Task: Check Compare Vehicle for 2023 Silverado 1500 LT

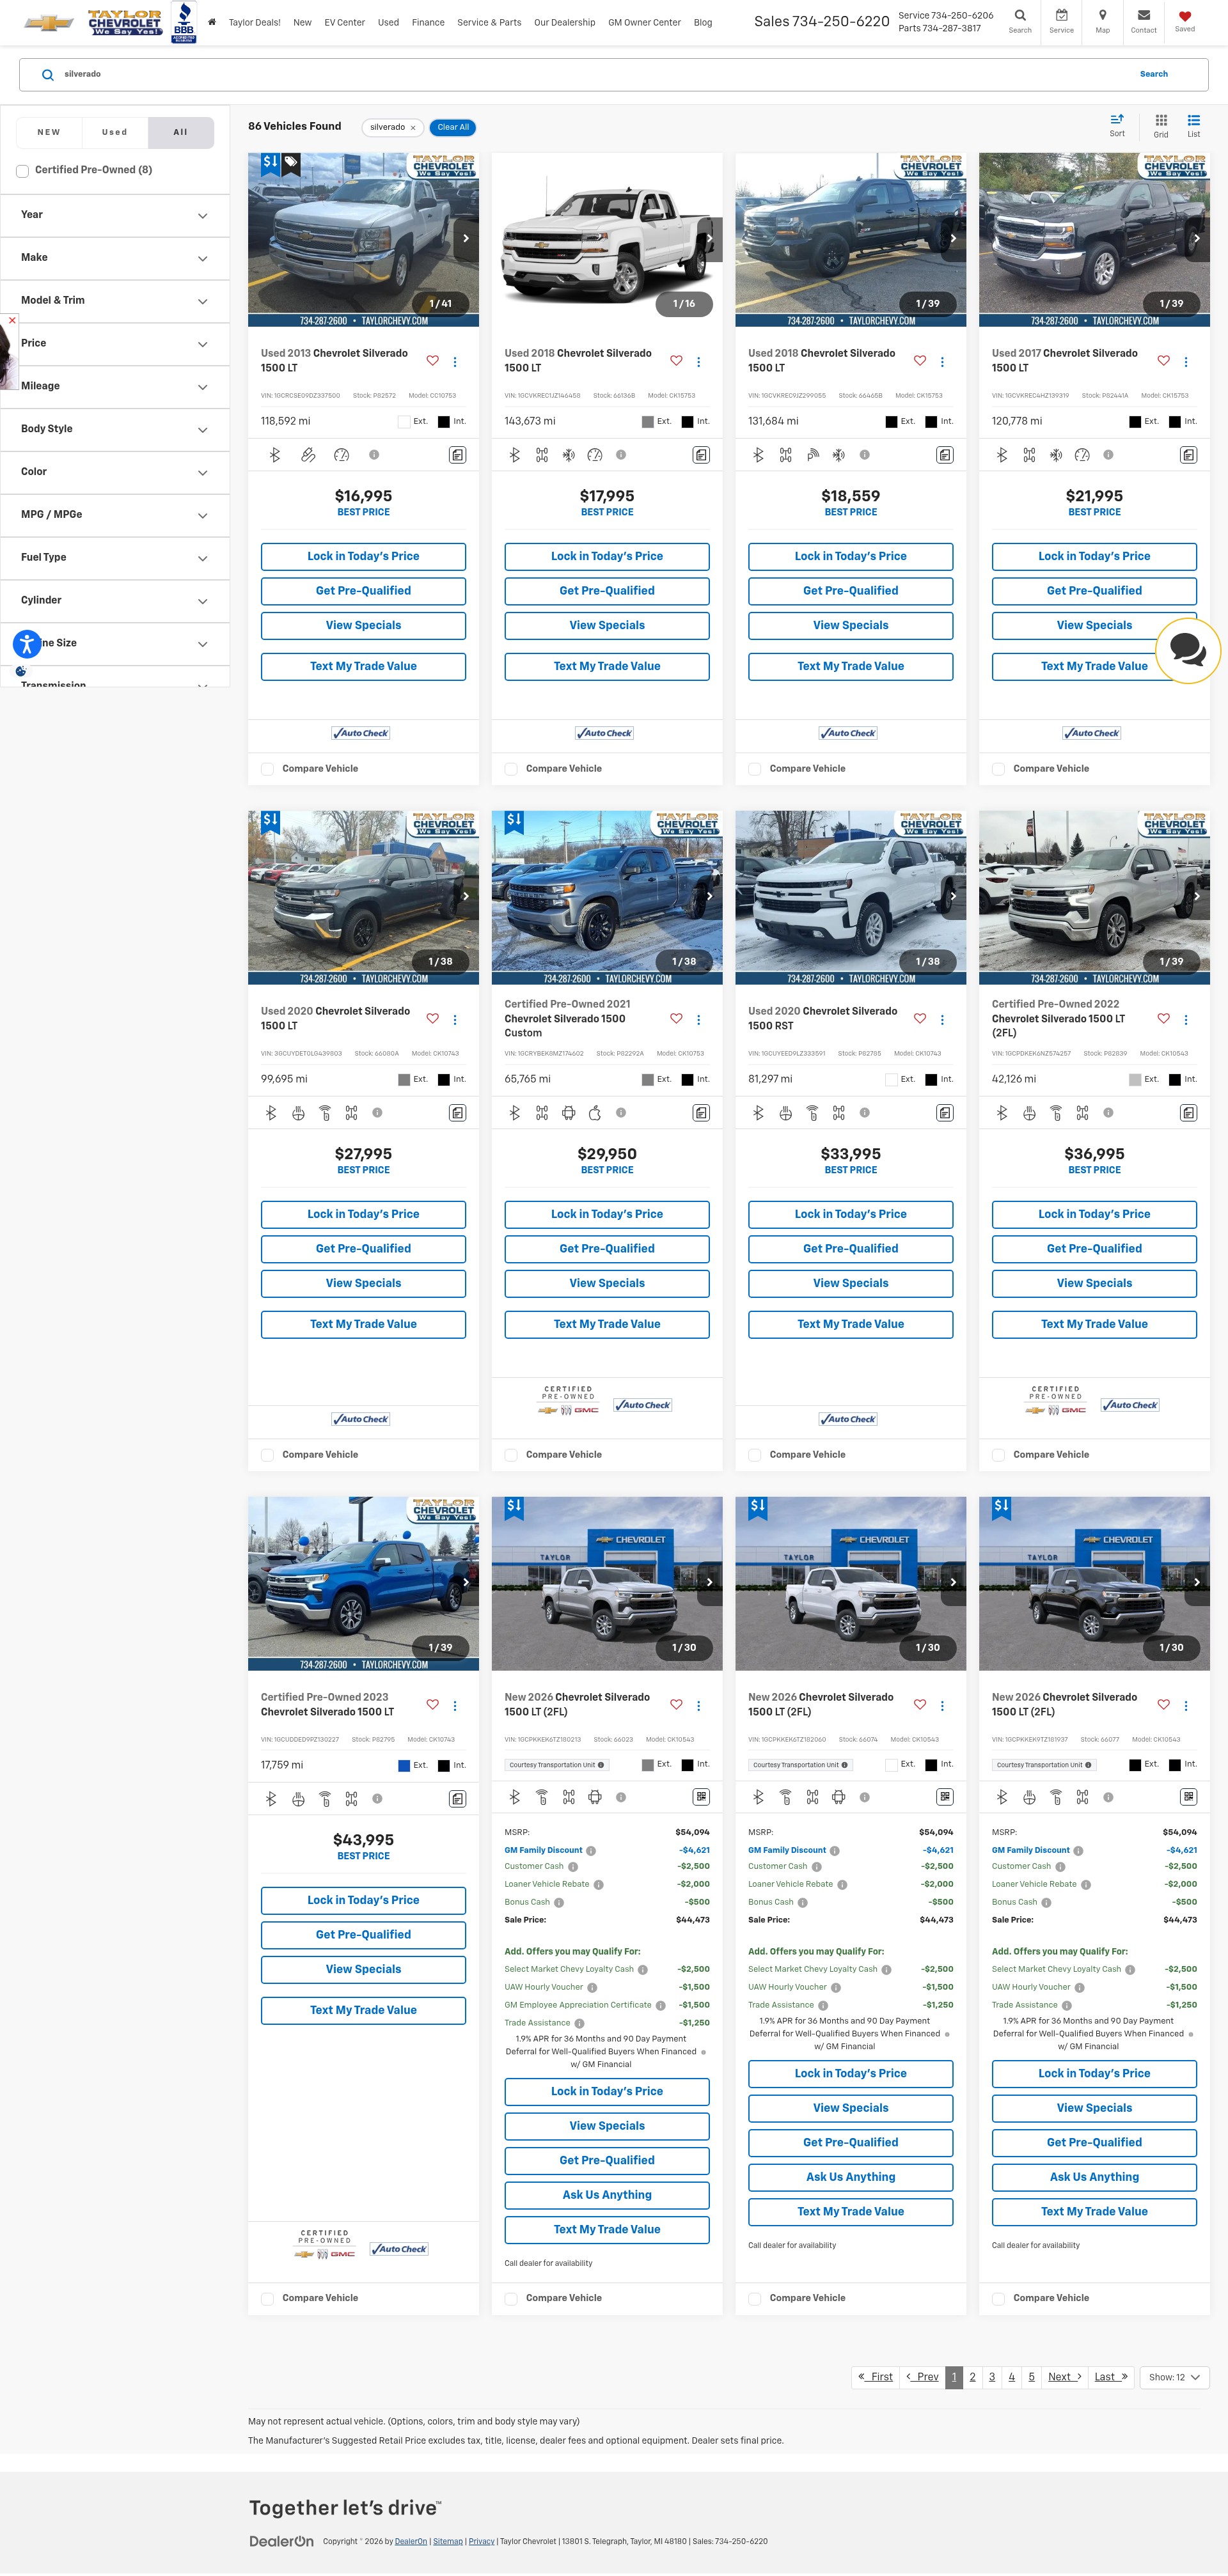Action: pyautogui.click(x=267, y=2299)
